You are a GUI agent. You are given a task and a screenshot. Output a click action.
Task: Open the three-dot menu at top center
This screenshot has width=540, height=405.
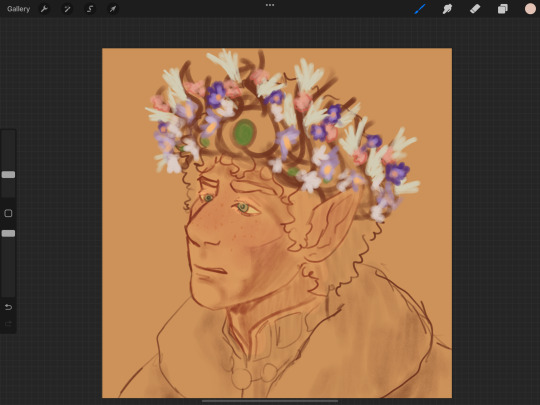[x=270, y=5]
